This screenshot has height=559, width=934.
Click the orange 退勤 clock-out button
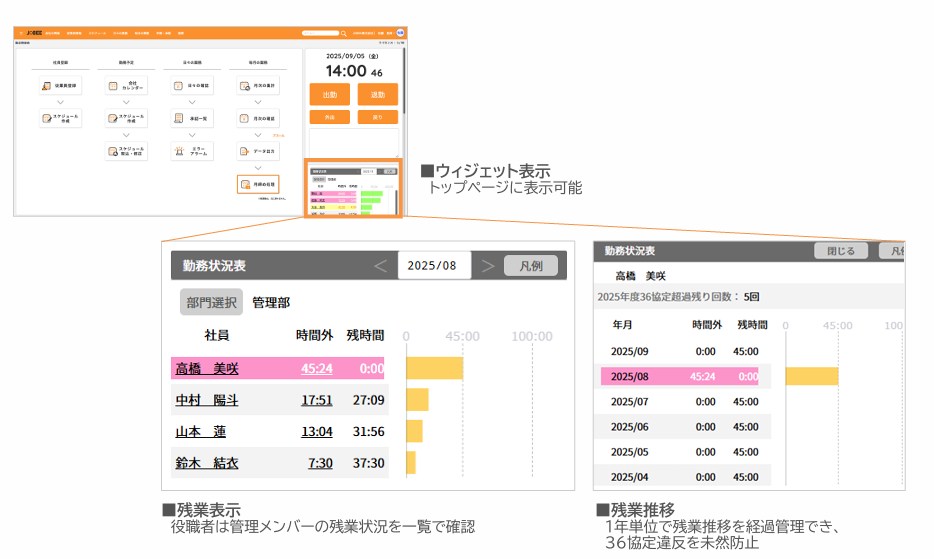point(378,95)
